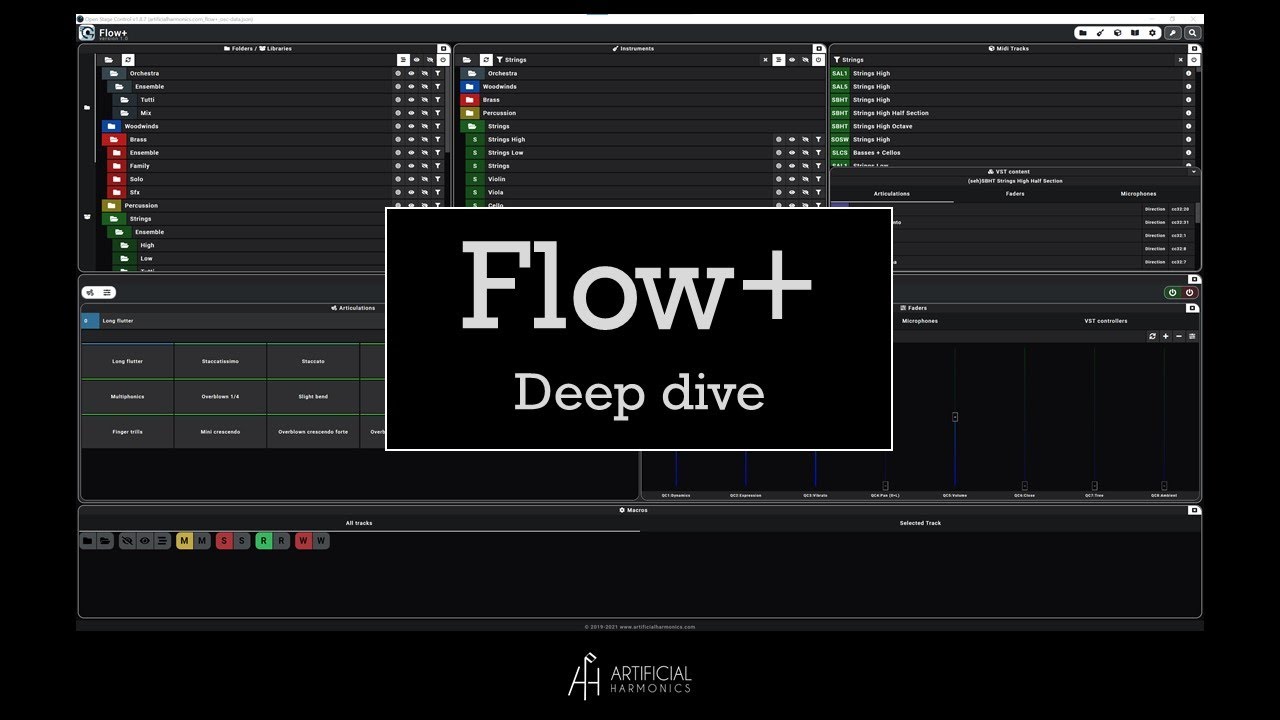1280x720 pixels.
Task: Toggle the yellow M mute macro
Action: click(184, 541)
